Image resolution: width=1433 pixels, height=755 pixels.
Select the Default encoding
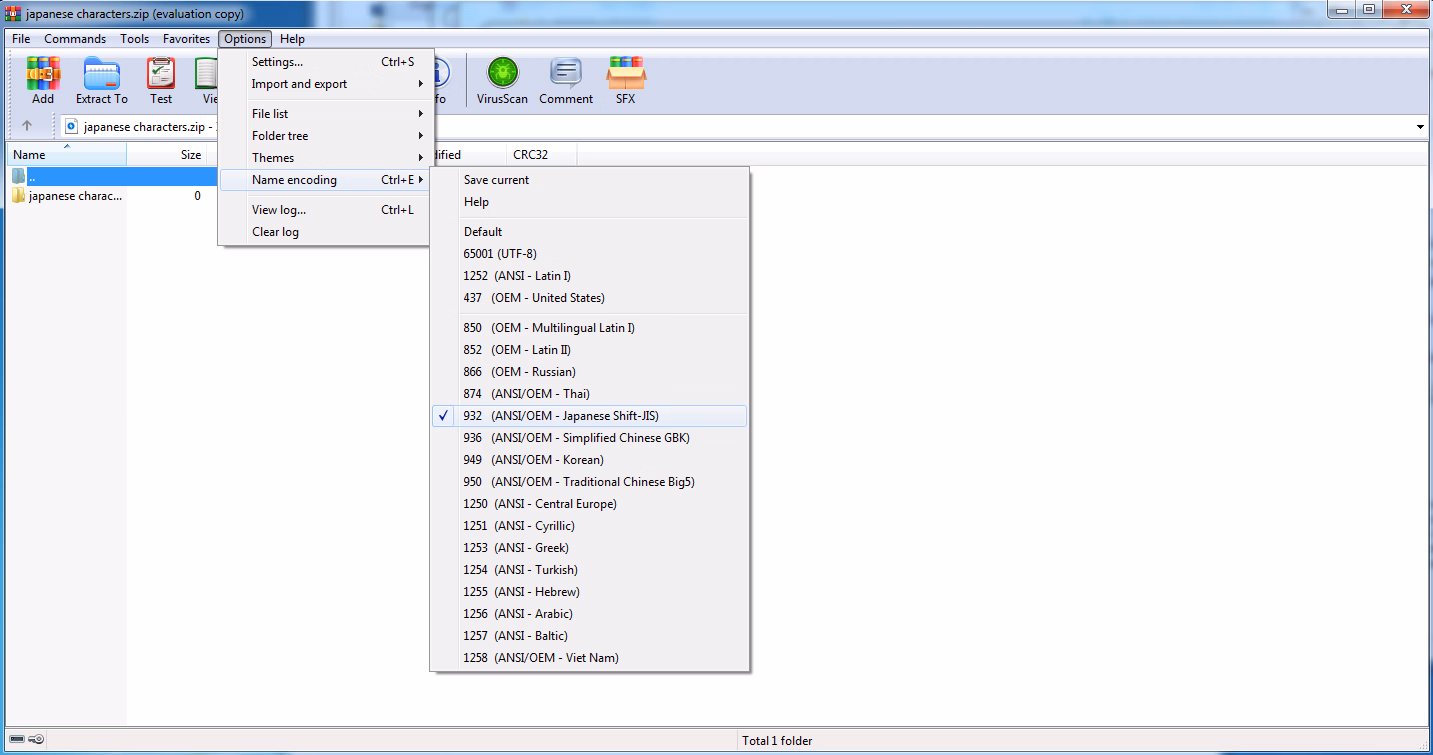(x=590, y=232)
